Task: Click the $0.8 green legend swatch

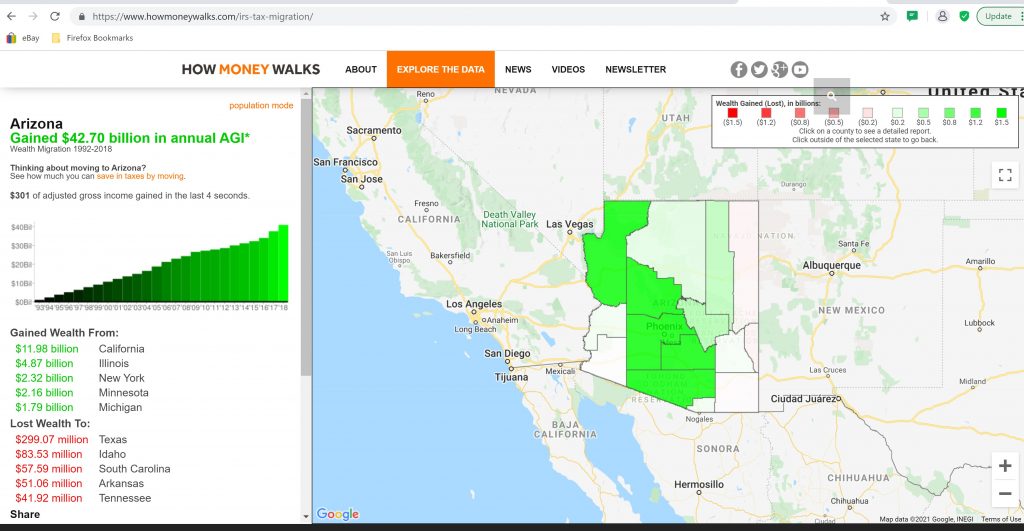Action: [950, 113]
